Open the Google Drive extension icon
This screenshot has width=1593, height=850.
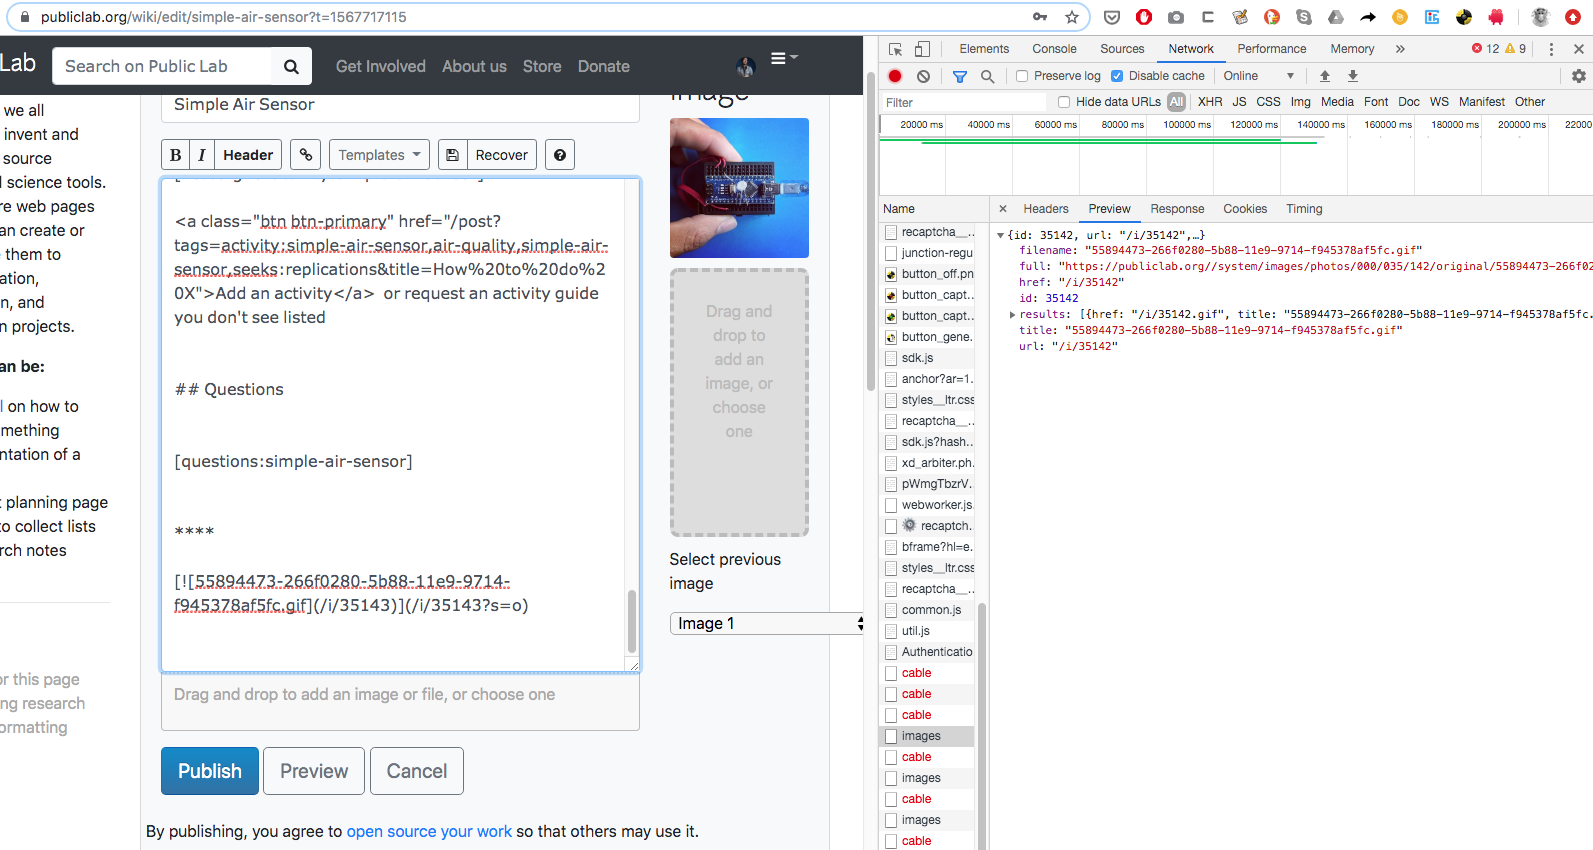1336,17
